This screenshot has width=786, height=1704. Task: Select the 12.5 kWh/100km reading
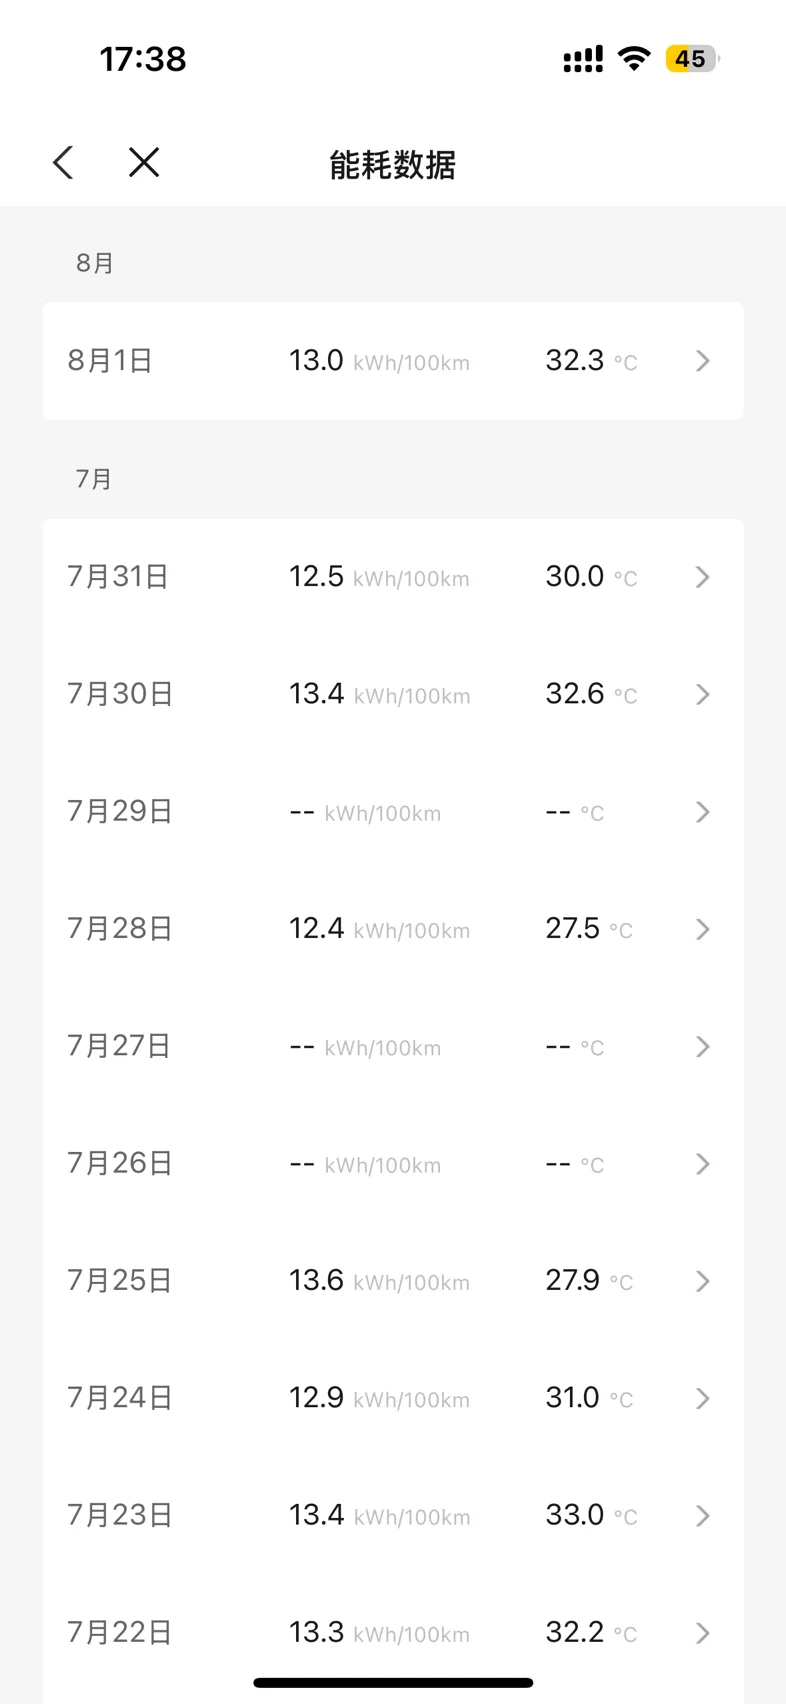(x=379, y=577)
